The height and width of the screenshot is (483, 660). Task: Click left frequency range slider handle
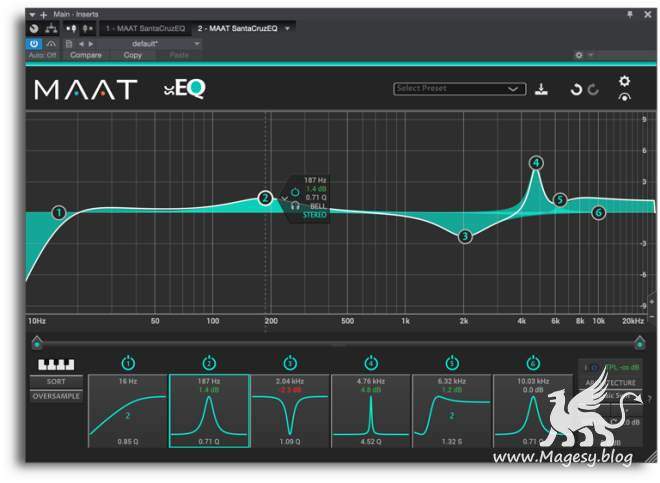pyautogui.click(x=37, y=342)
